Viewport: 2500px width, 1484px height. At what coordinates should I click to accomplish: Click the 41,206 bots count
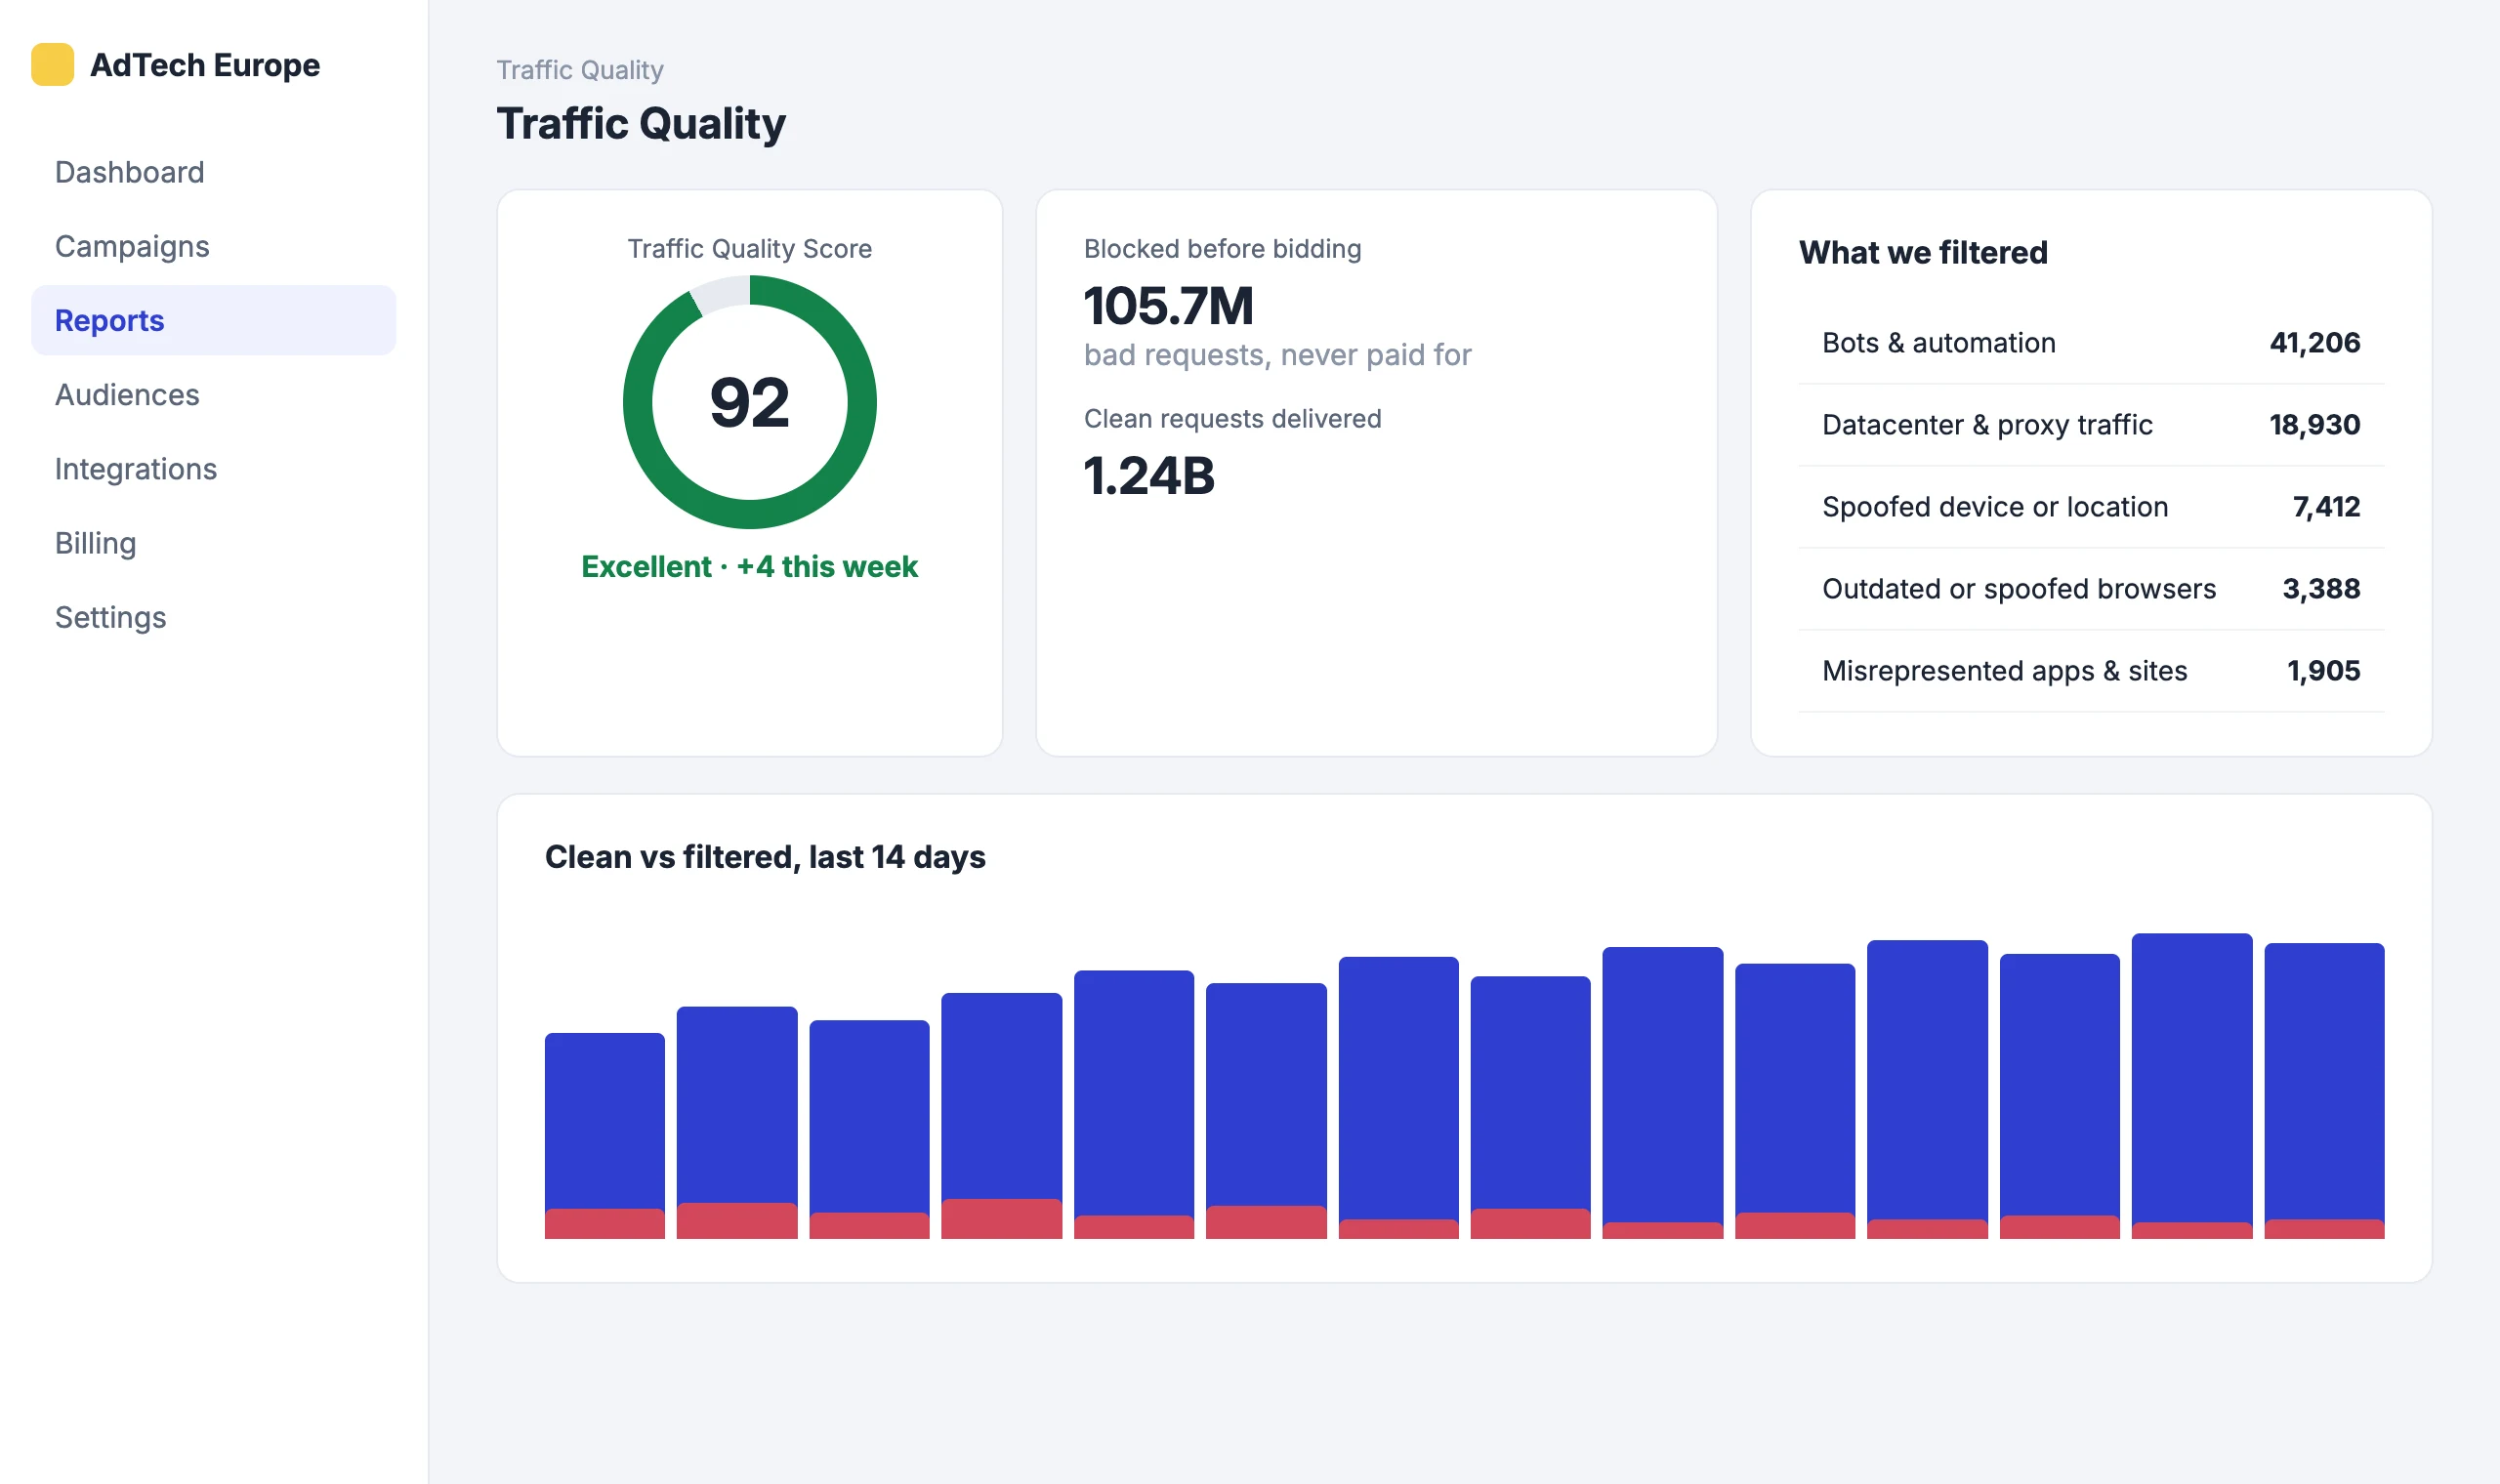(x=2314, y=343)
